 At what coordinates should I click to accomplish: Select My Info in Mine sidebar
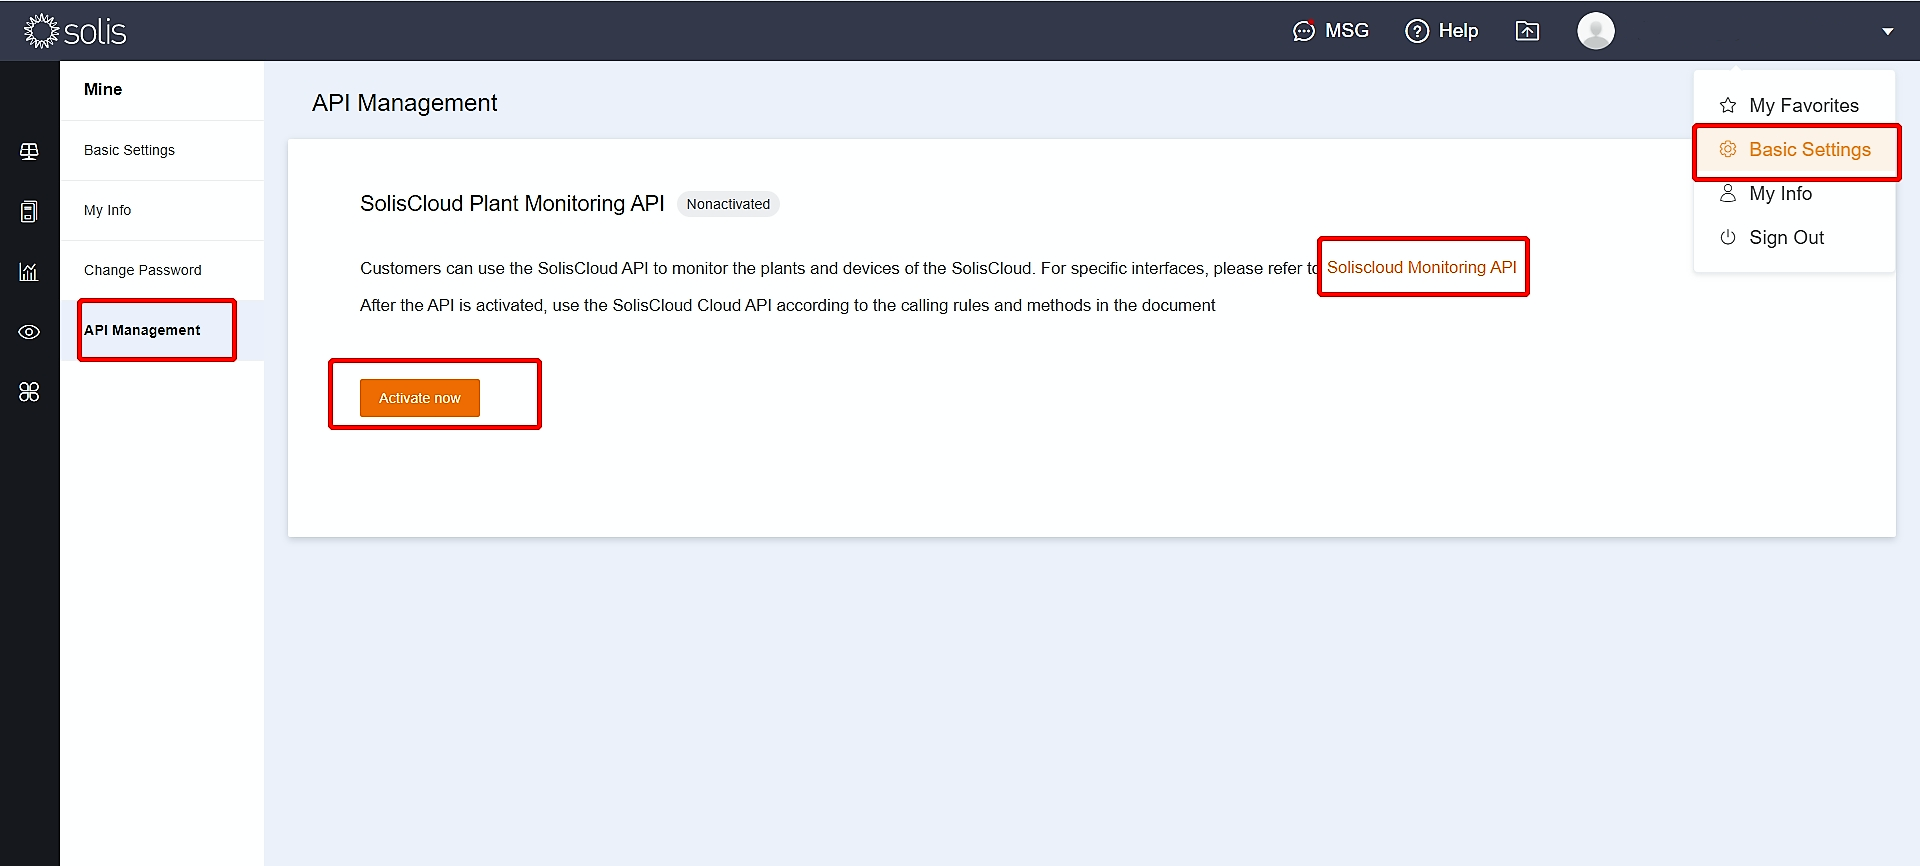[162, 210]
